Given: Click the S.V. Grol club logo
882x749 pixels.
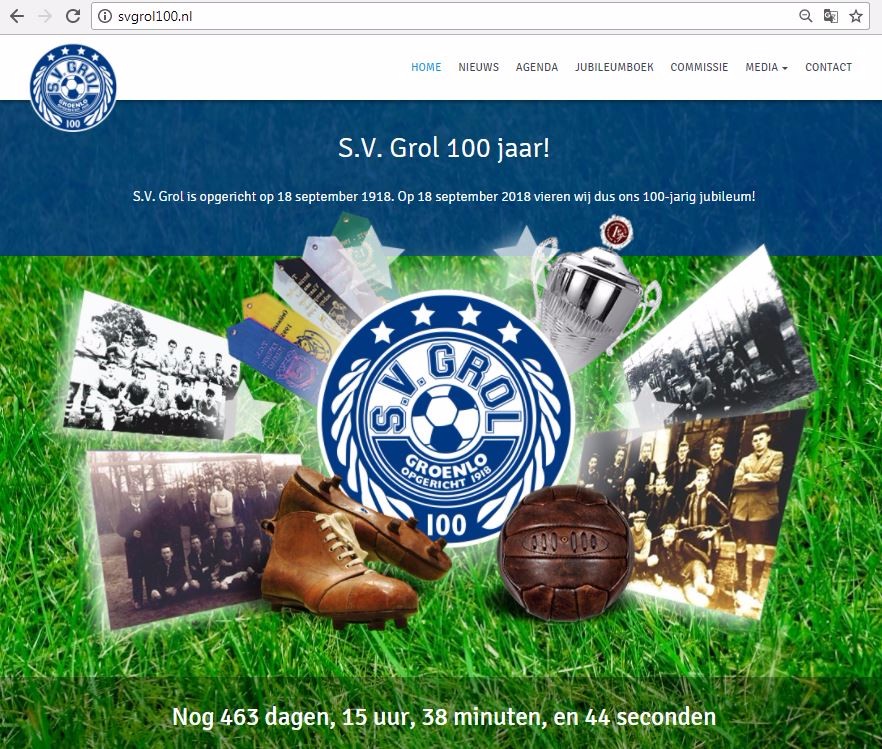Looking at the screenshot, I should 73,86.
